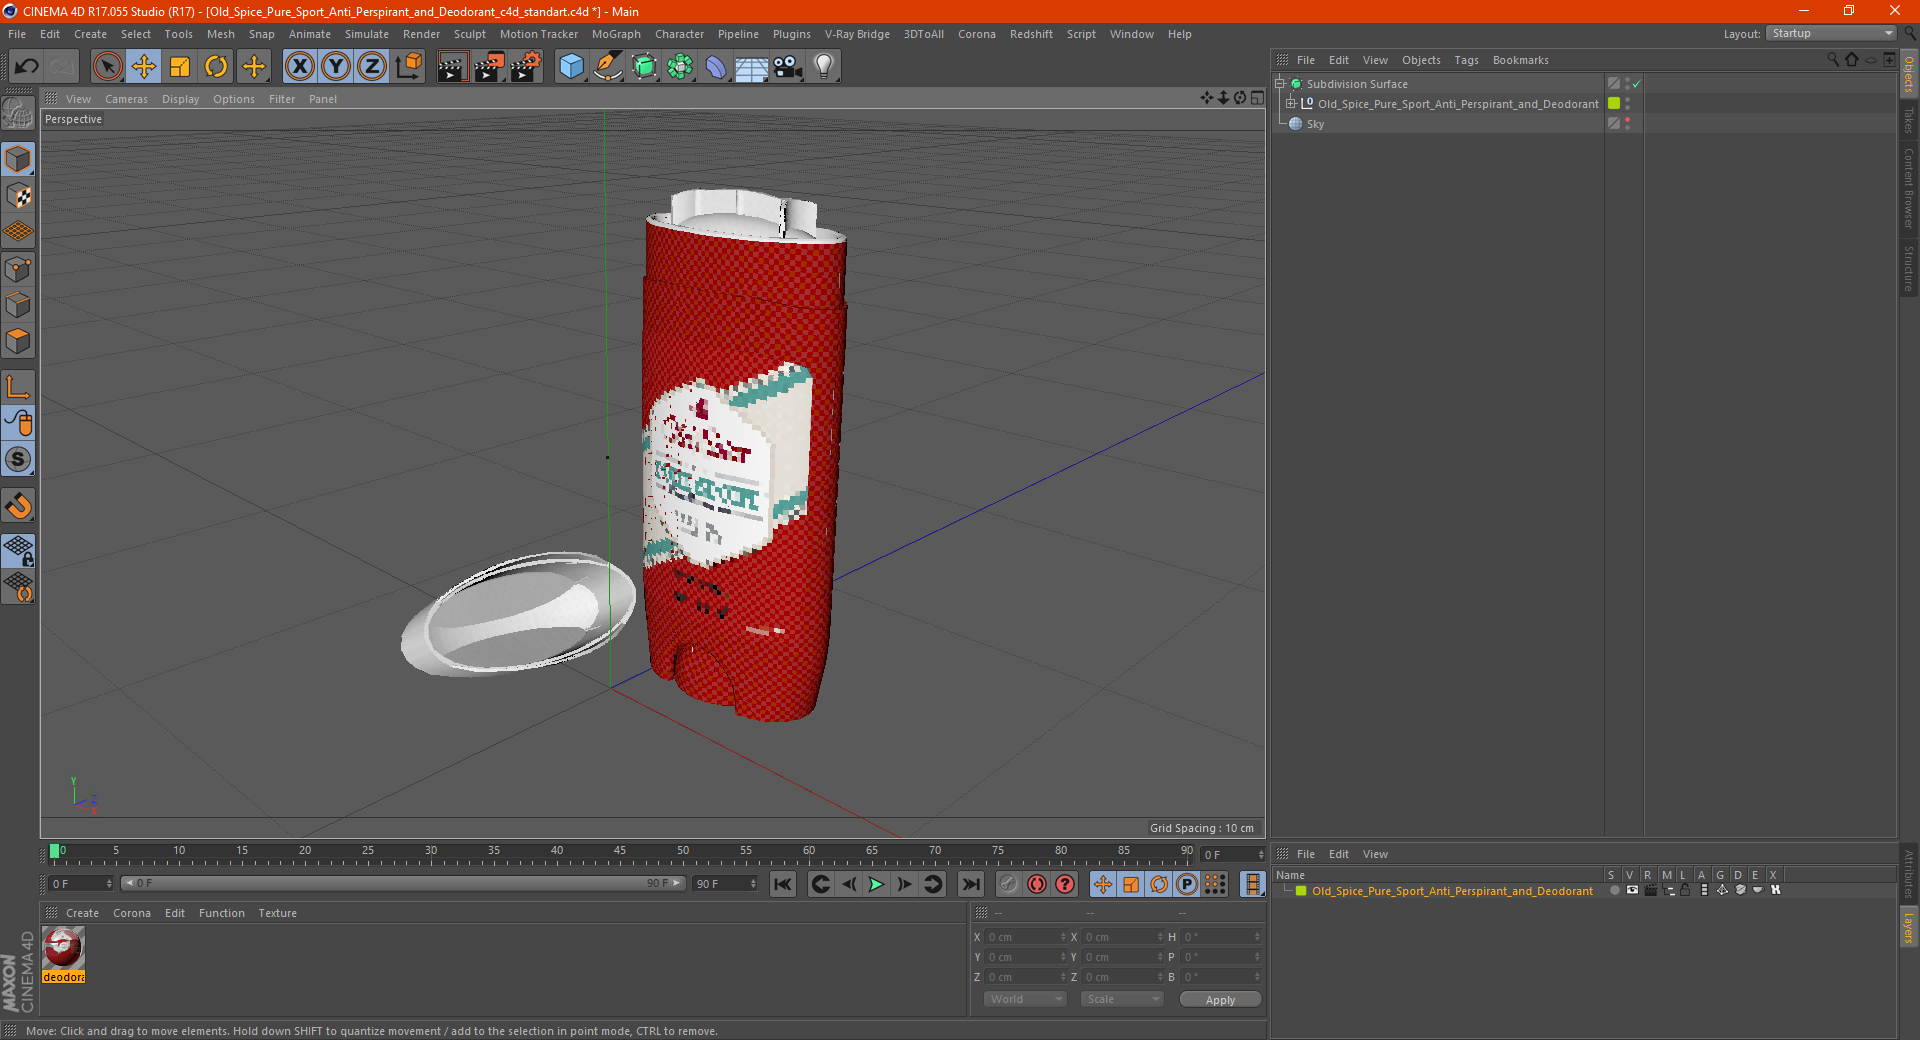Toggle Autokeying

coord(1037,884)
